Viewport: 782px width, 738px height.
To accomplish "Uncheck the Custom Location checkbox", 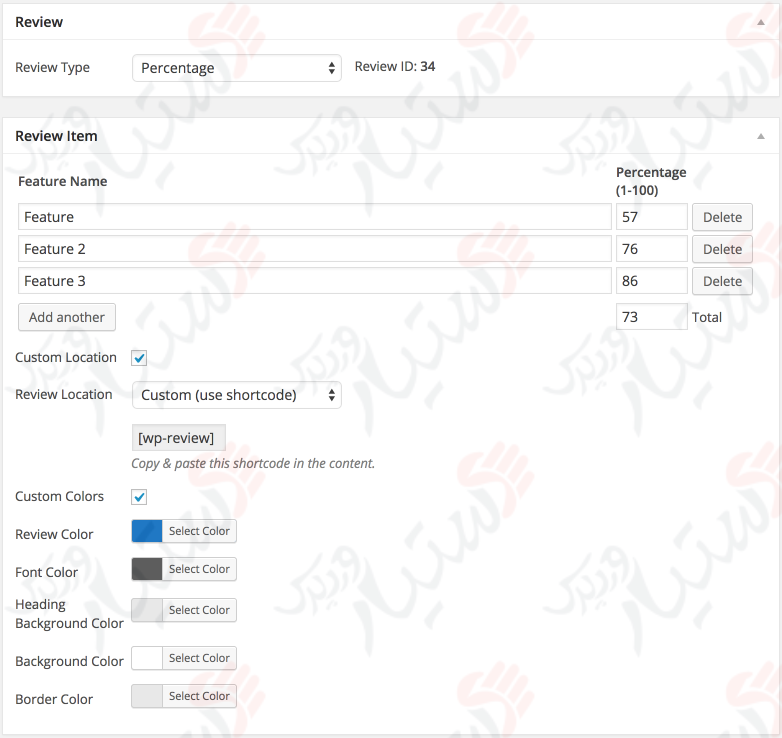I will [140, 358].
